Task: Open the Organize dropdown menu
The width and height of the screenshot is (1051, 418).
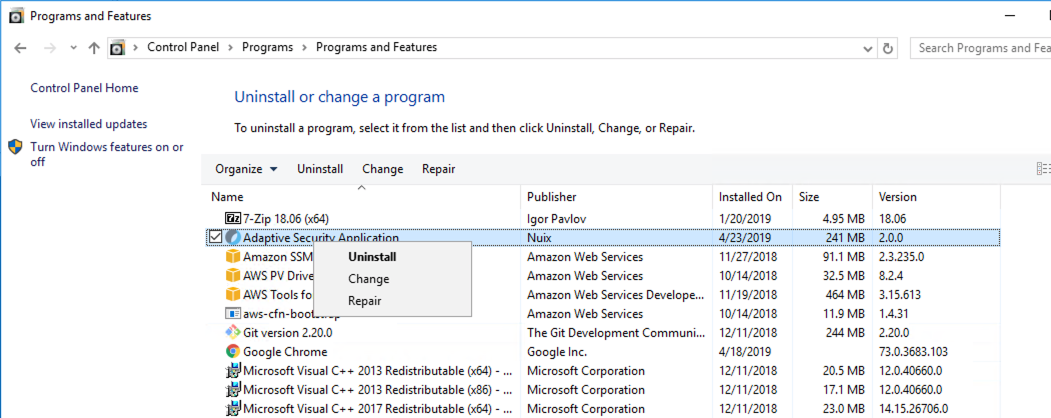Action: (246, 169)
